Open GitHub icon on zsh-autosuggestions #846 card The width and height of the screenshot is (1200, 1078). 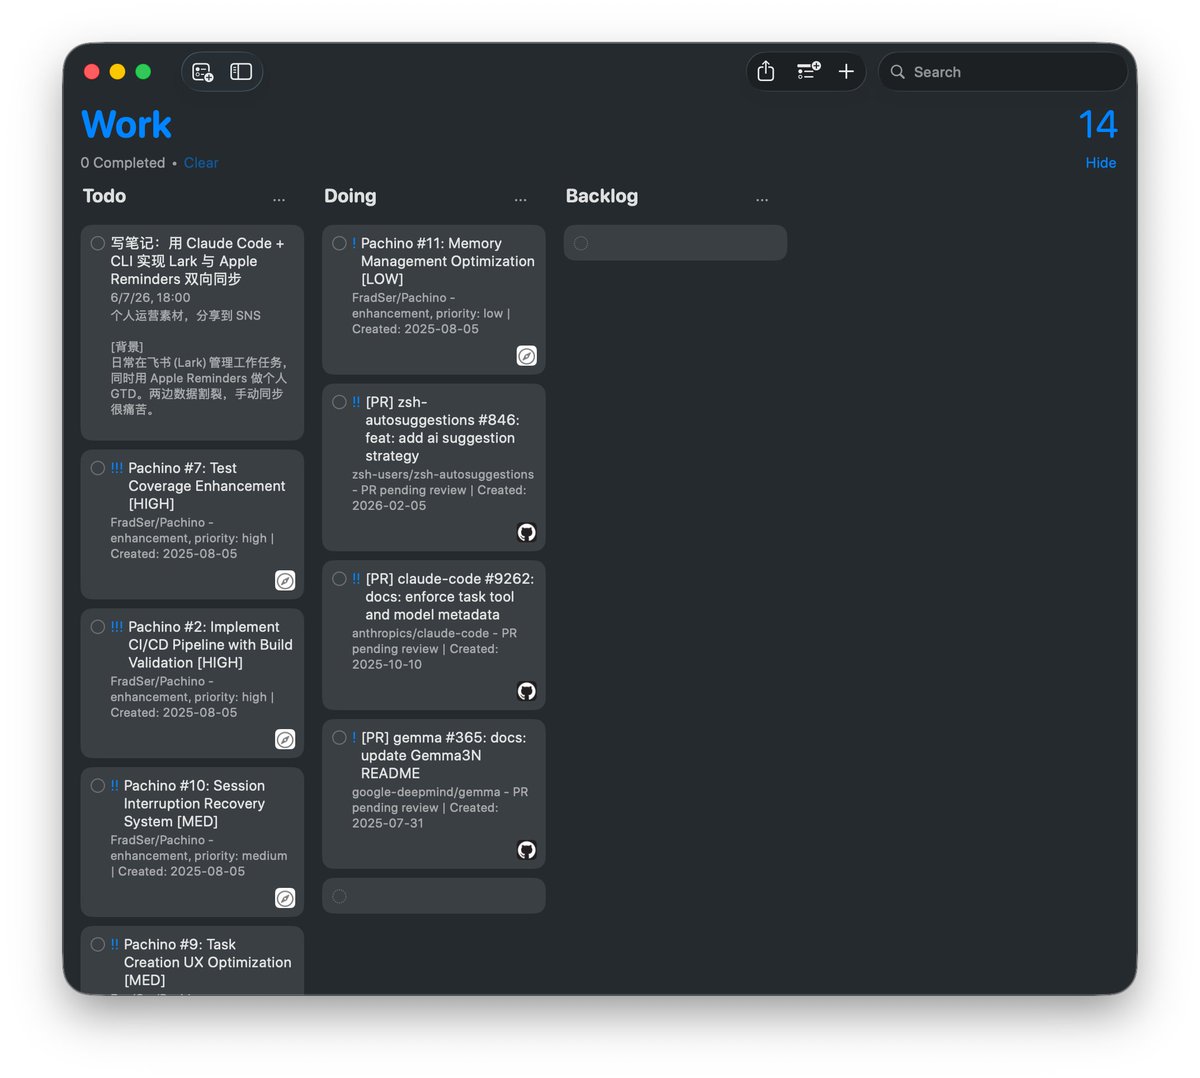pos(527,533)
